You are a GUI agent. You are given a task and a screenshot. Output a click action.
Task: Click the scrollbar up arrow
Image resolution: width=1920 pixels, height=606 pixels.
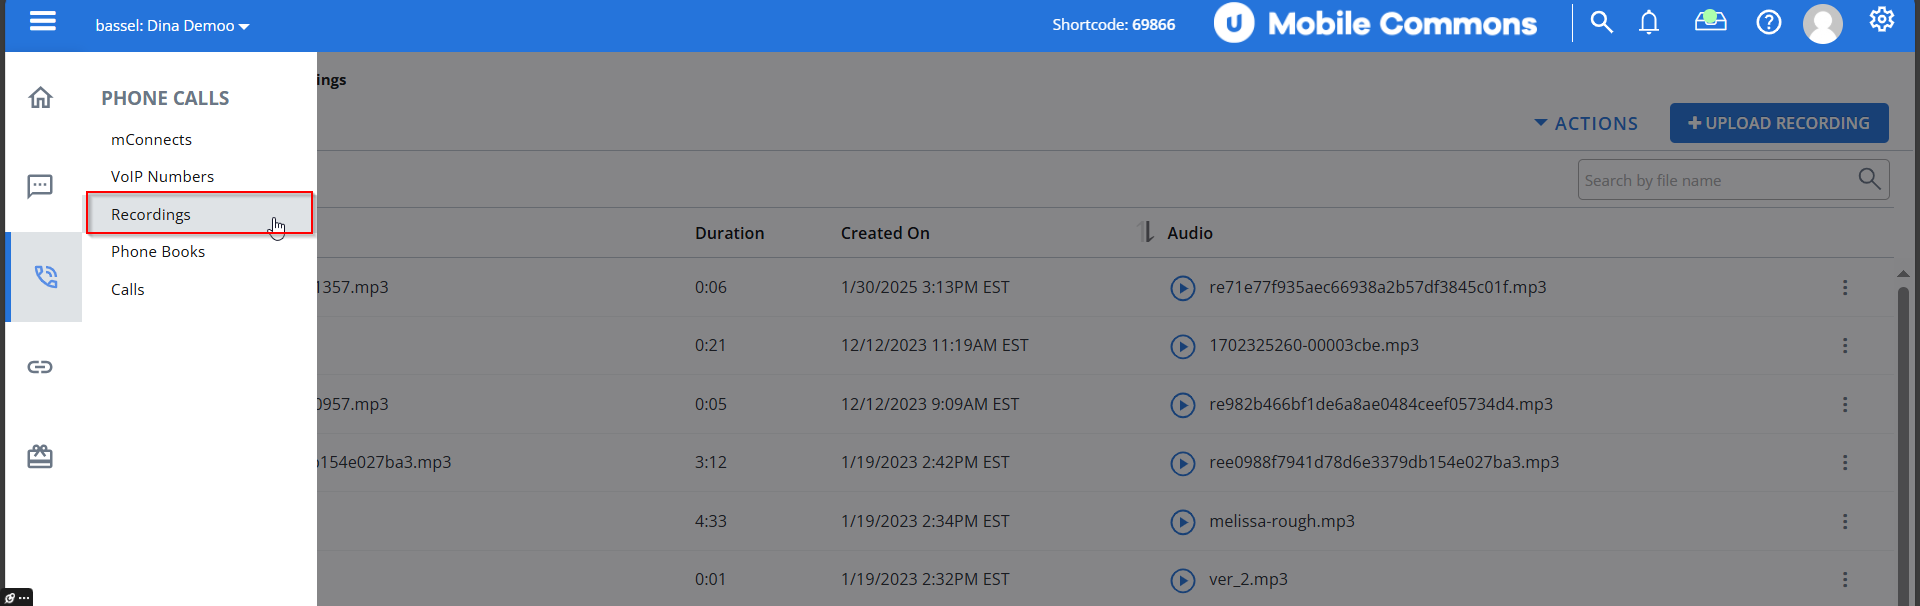point(1903,274)
